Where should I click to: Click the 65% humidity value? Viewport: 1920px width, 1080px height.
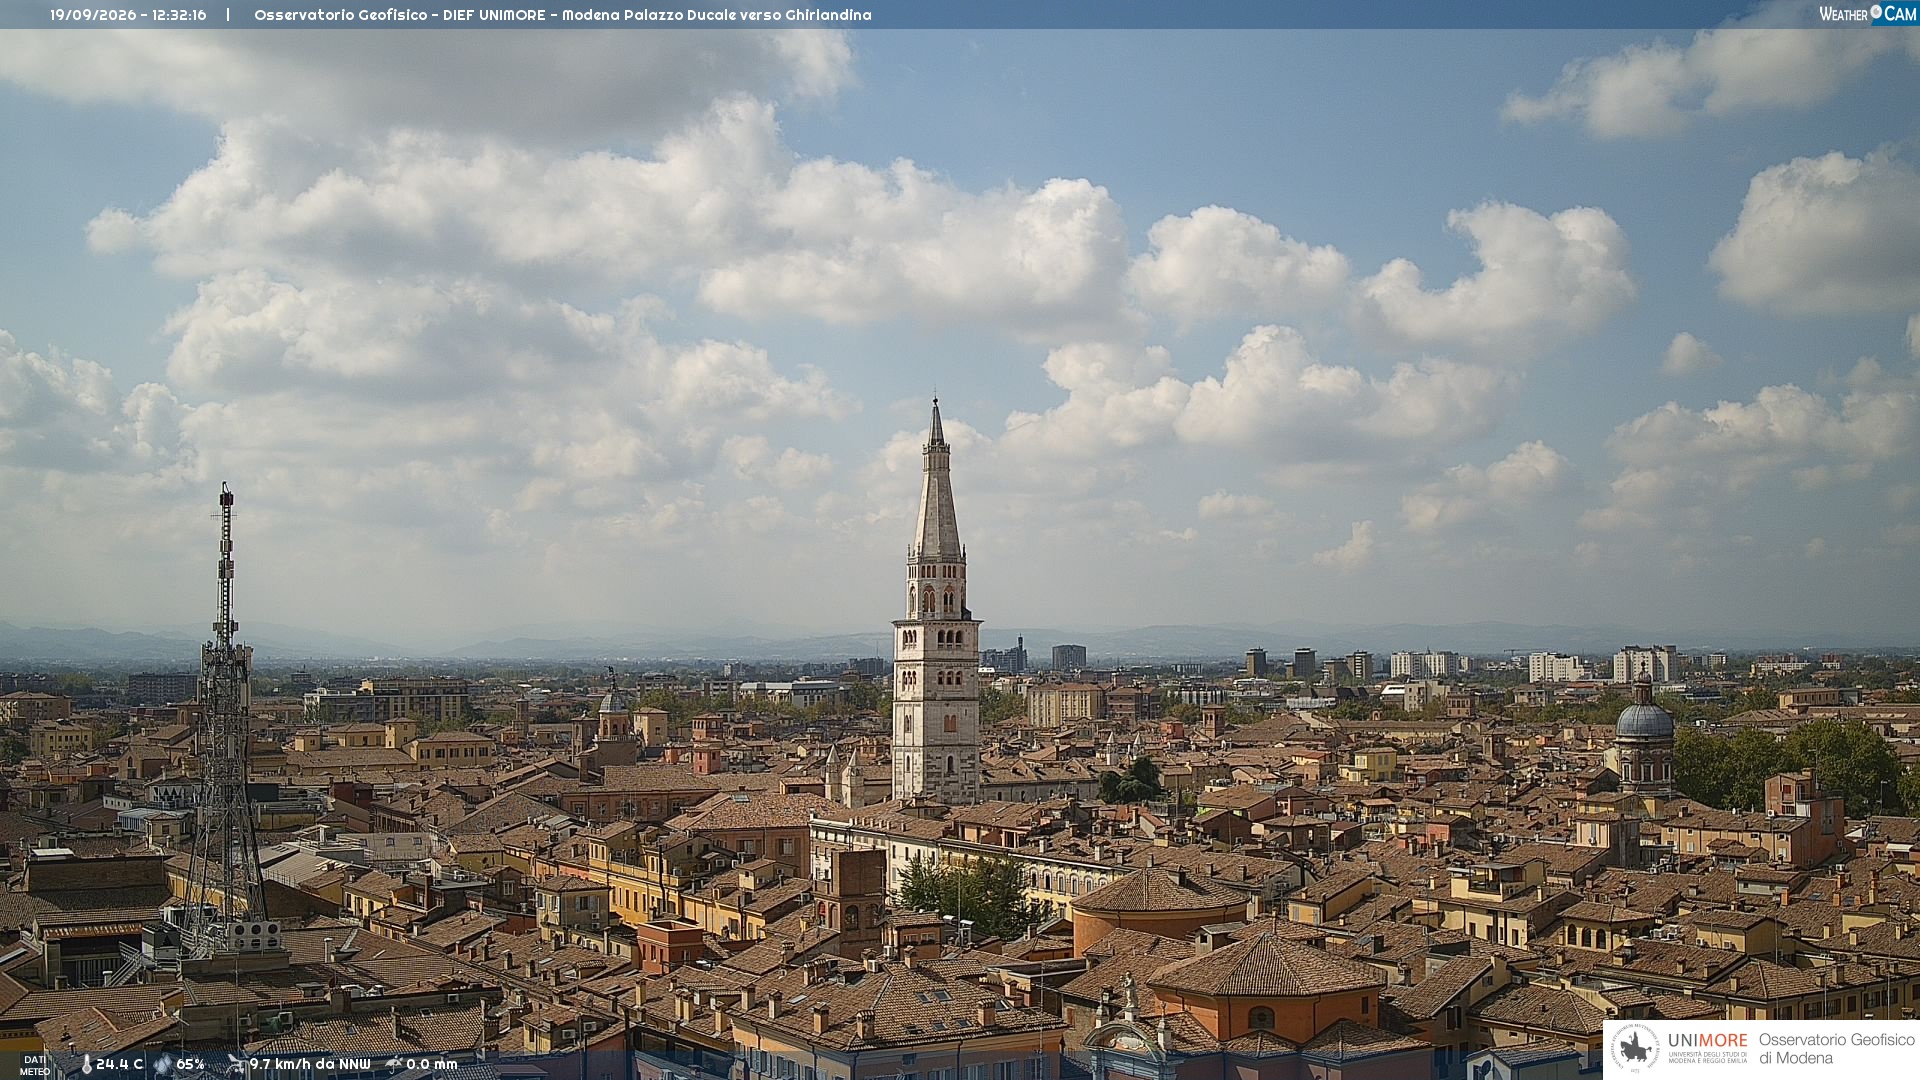(190, 1064)
